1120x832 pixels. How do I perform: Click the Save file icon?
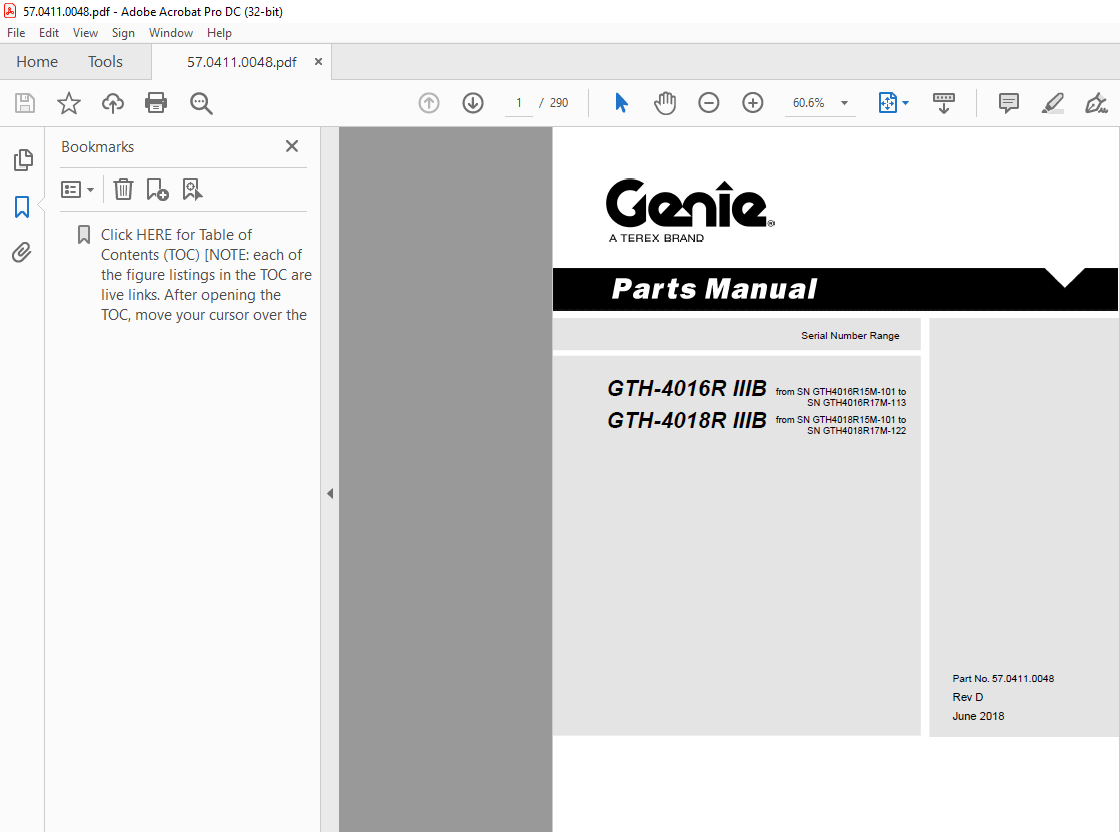(25, 103)
